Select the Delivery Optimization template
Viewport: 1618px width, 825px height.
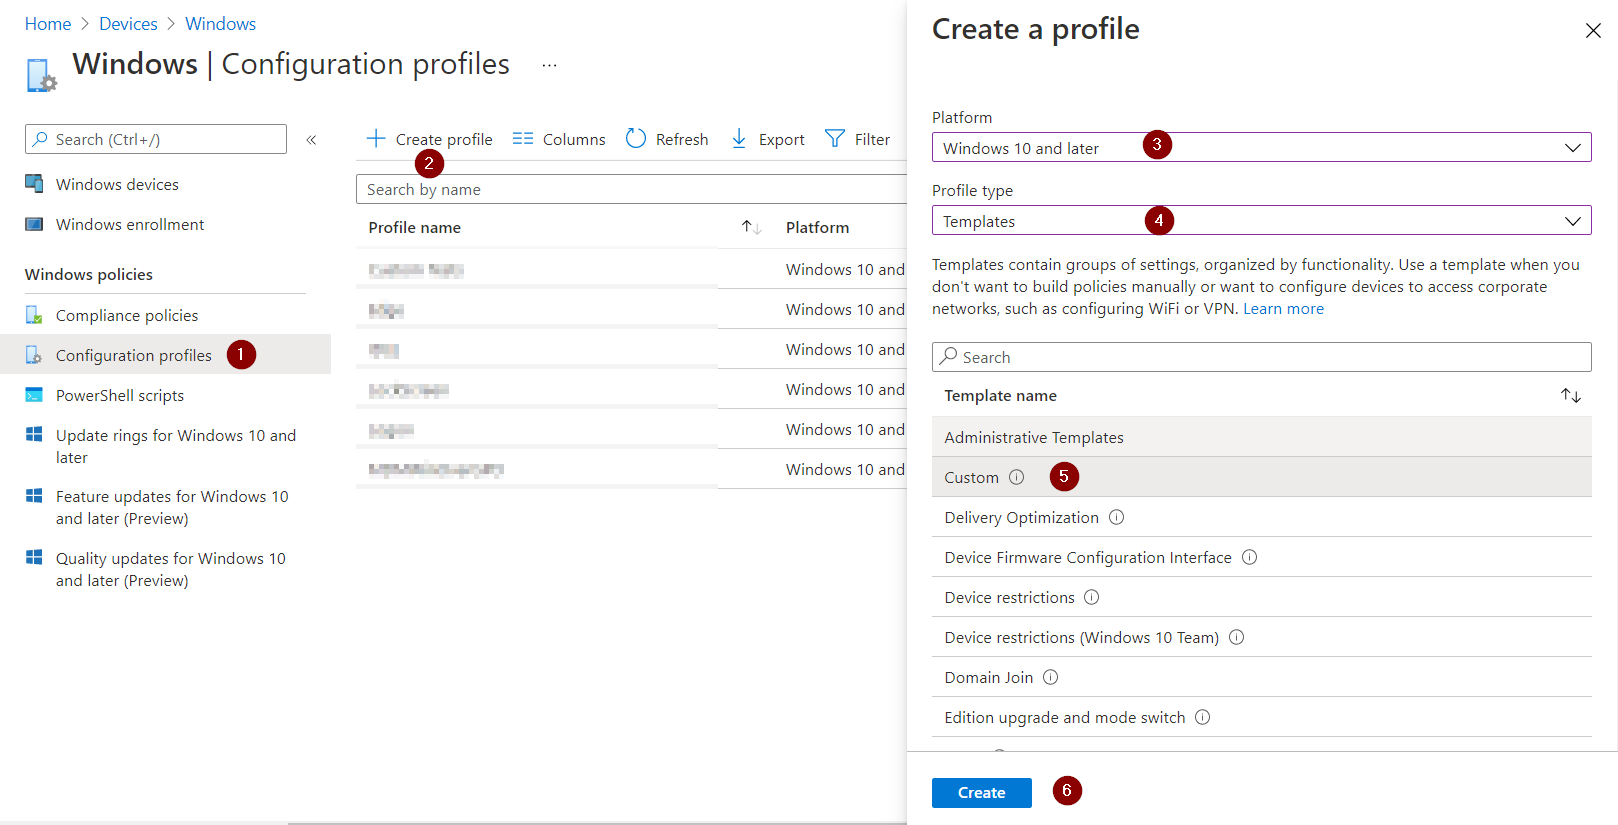(x=1261, y=517)
